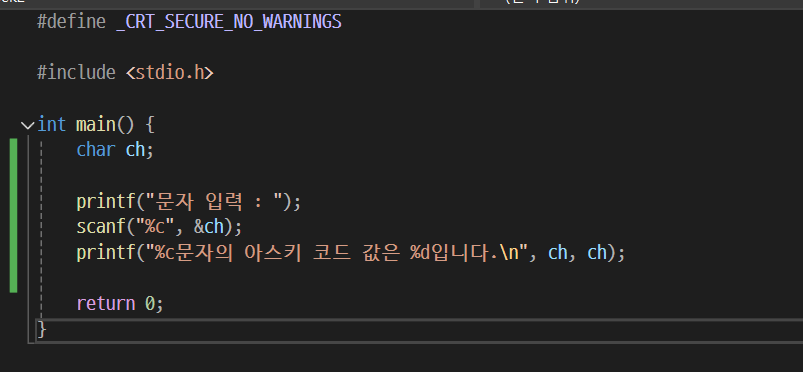Click the scanf function name
Image resolution: width=803 pixels, height=372 pixels.
click(100, 226)
